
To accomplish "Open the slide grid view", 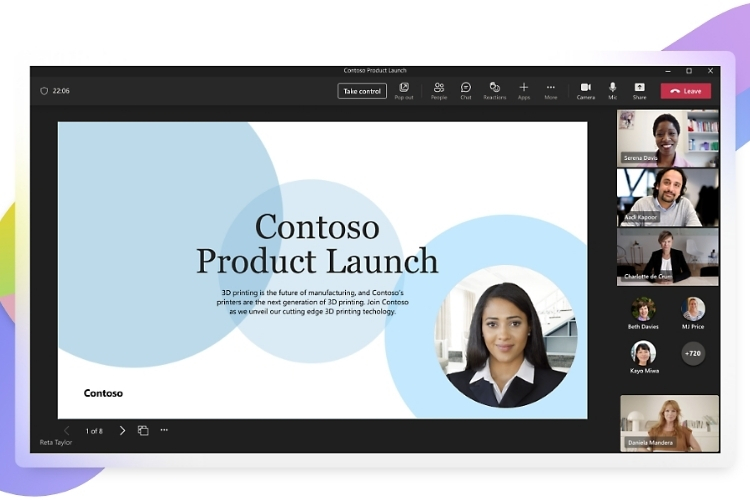I will click(143, 431).
